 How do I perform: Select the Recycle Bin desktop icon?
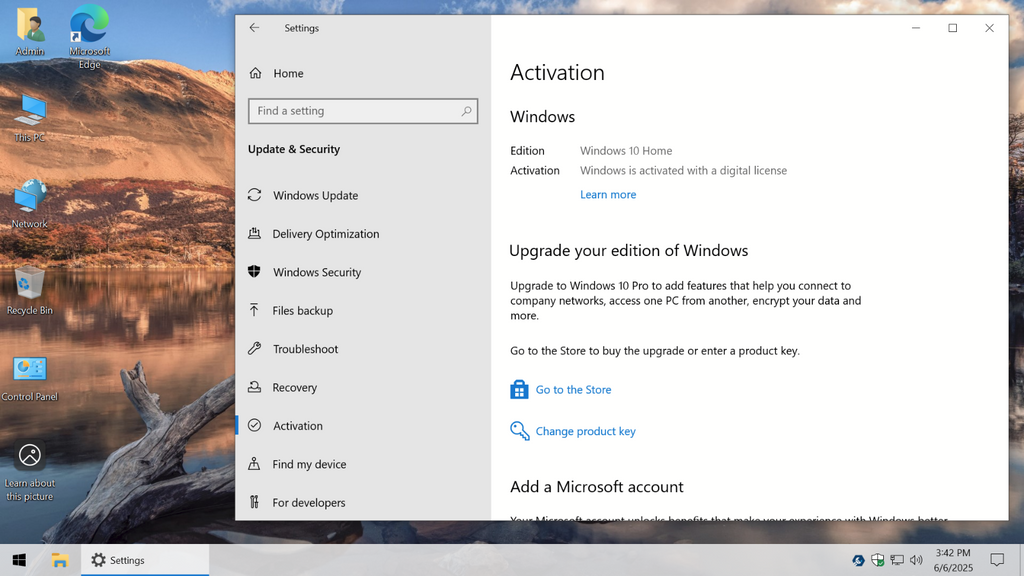pyautogui.click(x=29, y=291)
